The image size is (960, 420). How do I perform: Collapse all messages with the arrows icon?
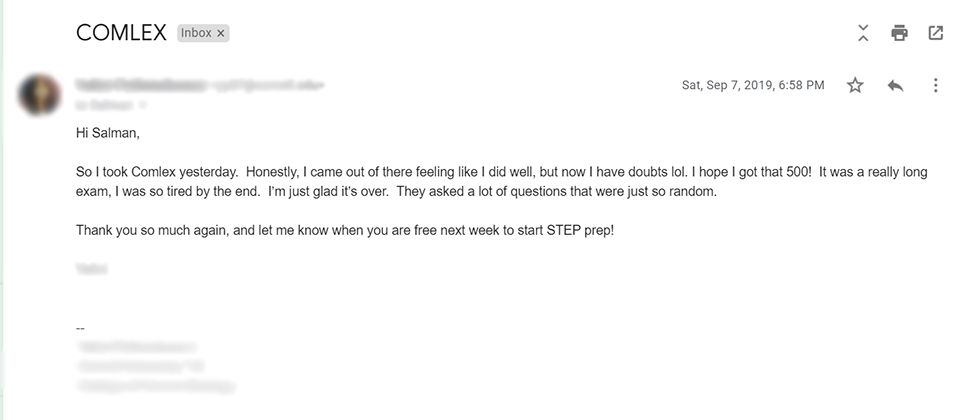click(863, 33)
